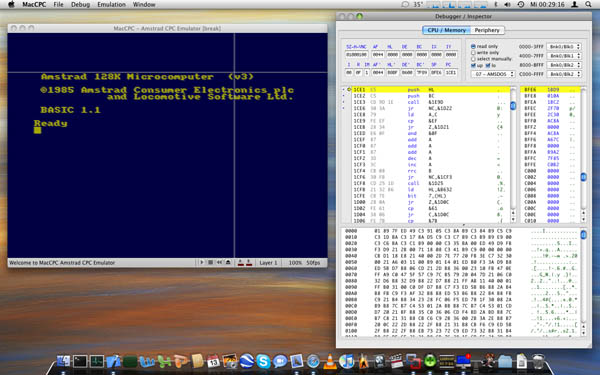The image size is (600, 375).
Task: Click drive B indicator in the emulator status bar
Action: pos(249,262)
